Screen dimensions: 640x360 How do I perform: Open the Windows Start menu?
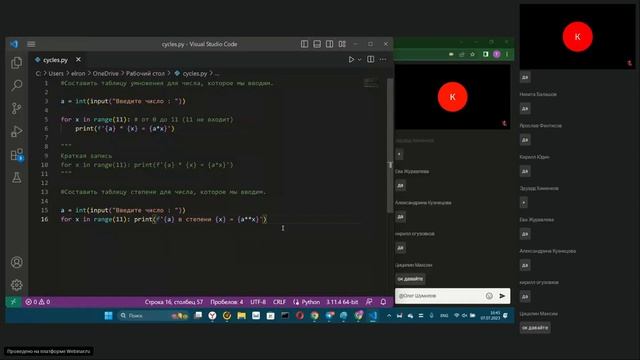pyautogui.click(x=109, y=316)
